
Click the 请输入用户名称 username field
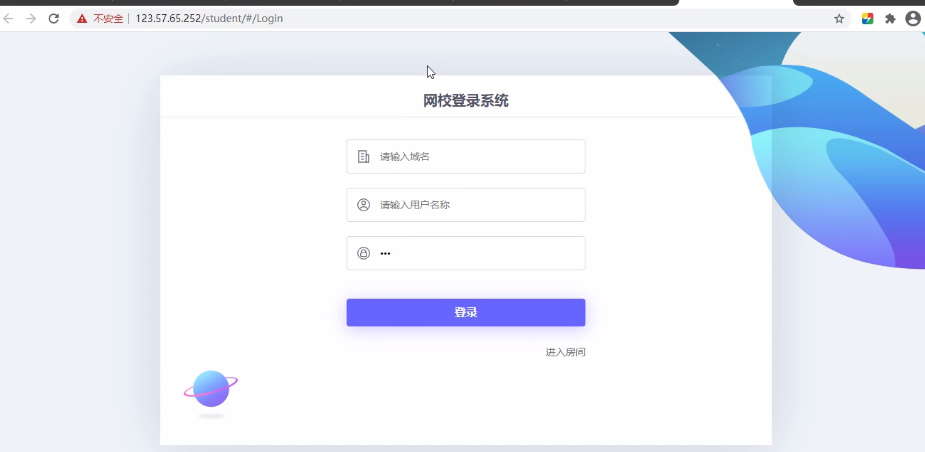(475, 205)
